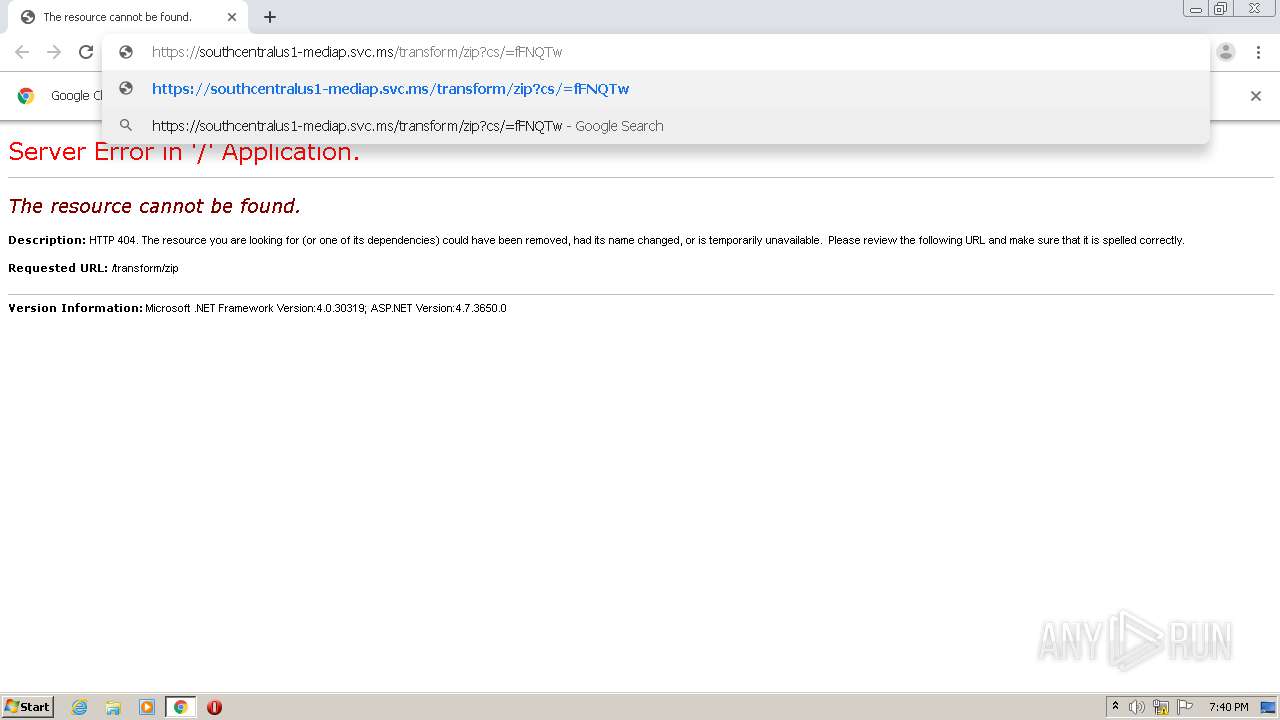1280x720 pixels.
Task: Click the show desktop monitor icon
Action: (x=1268, y=707)
